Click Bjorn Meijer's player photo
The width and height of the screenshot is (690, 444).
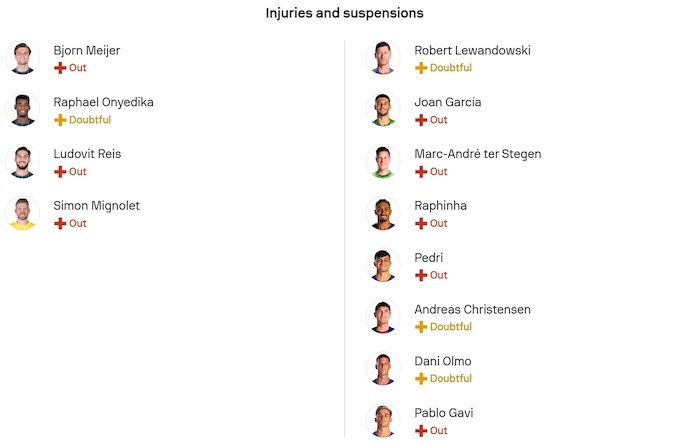pyautogui.click(x=21, y=58)
